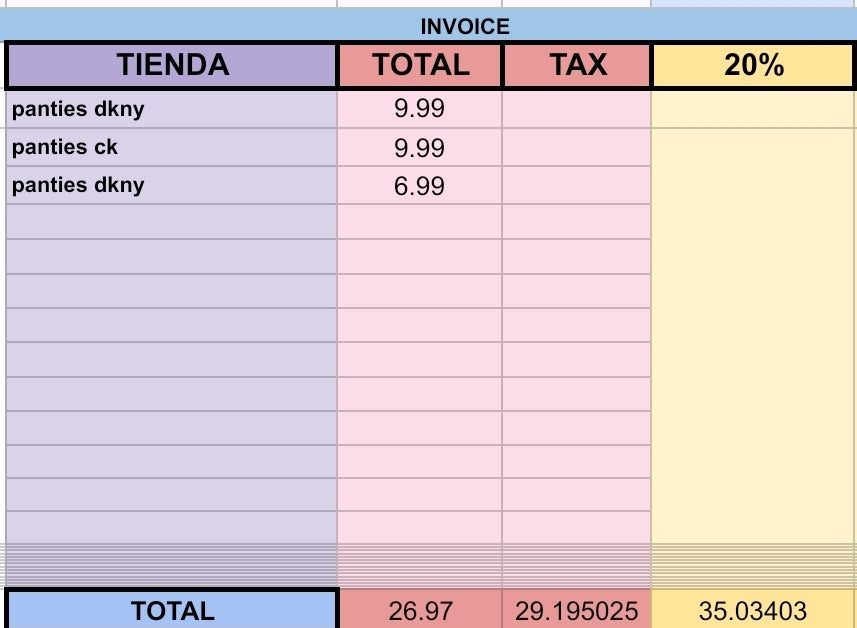Click the 29.195025 tax total cell
This screenshot has height=628, width=857.
577,610
